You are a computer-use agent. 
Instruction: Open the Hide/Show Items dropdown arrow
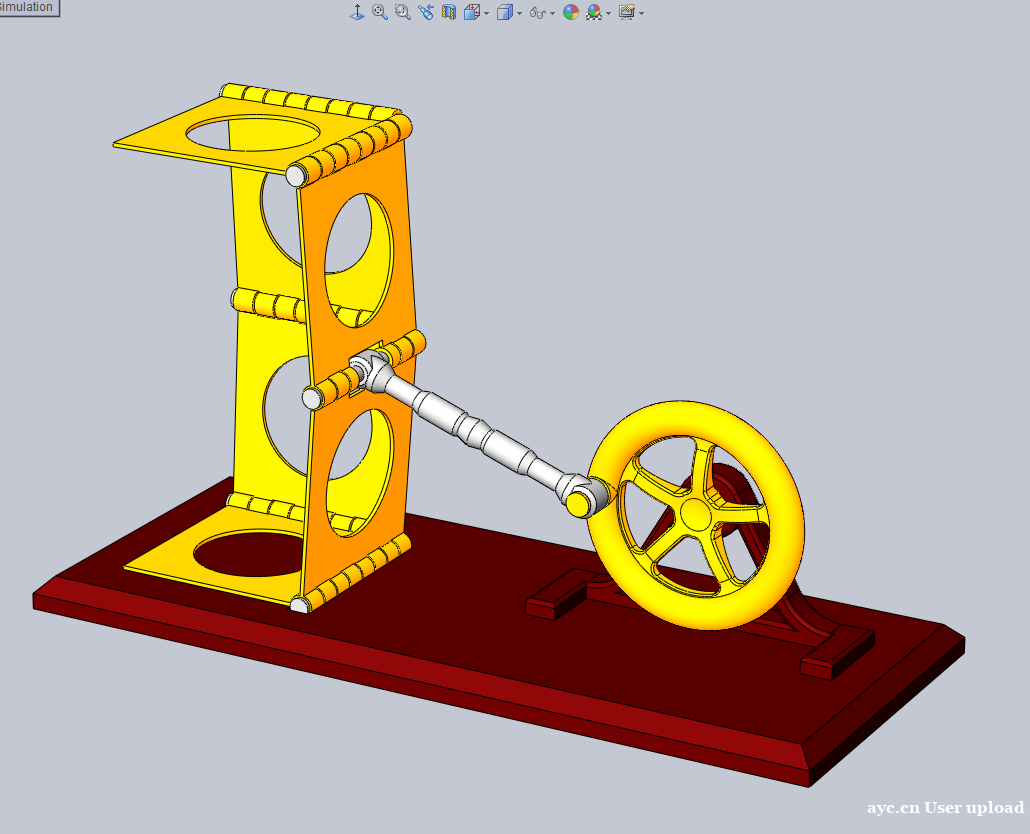coord(552,13)
